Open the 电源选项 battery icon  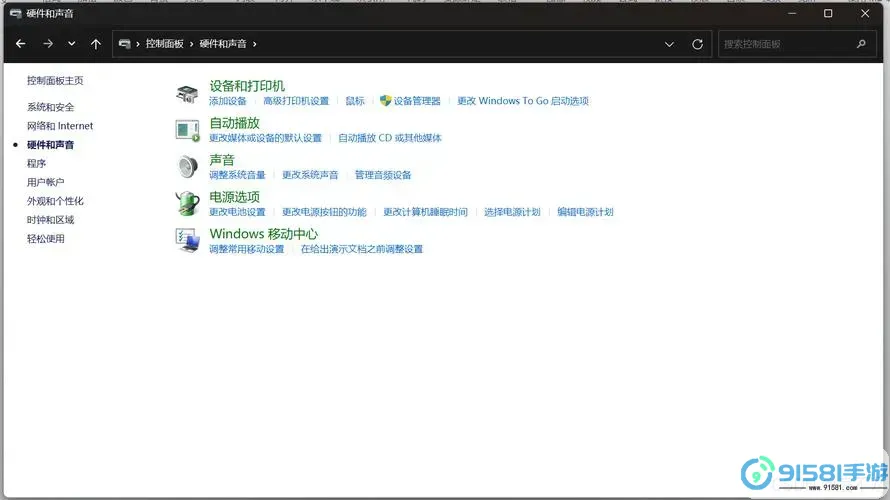[x=187, y=204]
